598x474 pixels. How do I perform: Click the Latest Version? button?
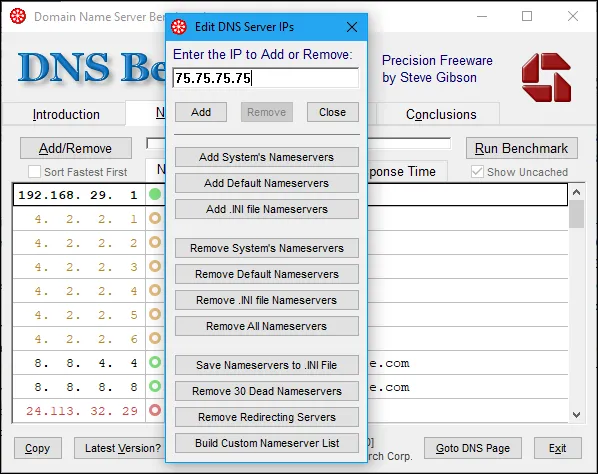tap(120, 448)
